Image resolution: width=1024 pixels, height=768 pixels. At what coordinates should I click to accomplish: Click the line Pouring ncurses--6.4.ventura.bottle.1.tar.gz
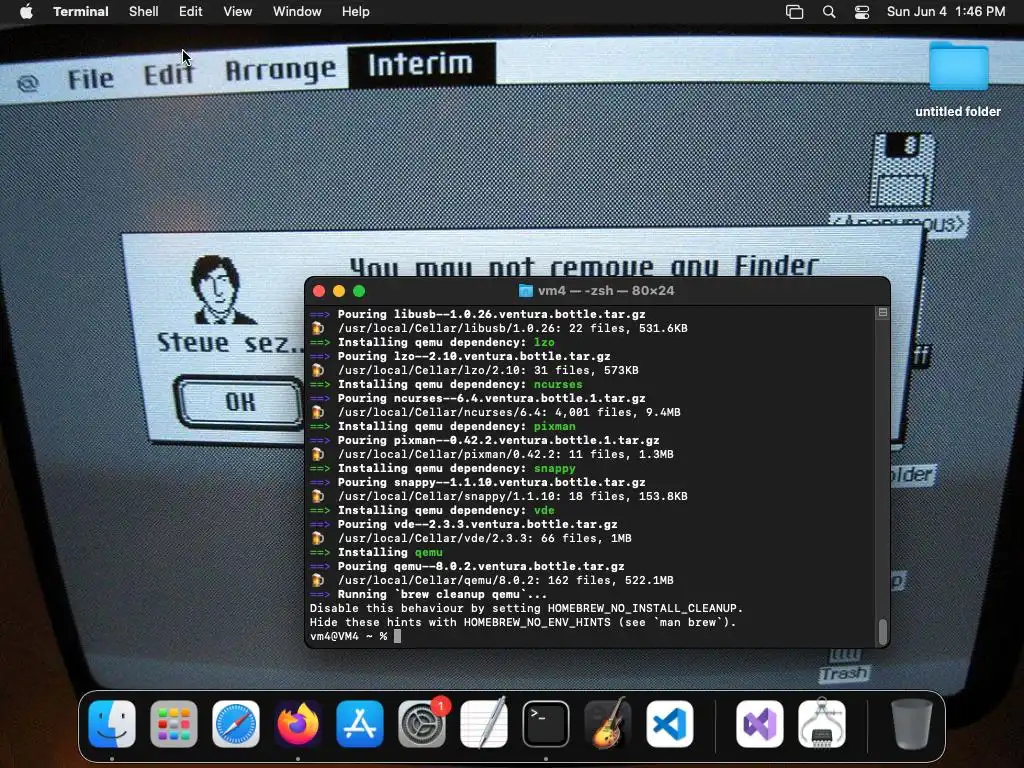pyautogui.click(x=491, y=398)
